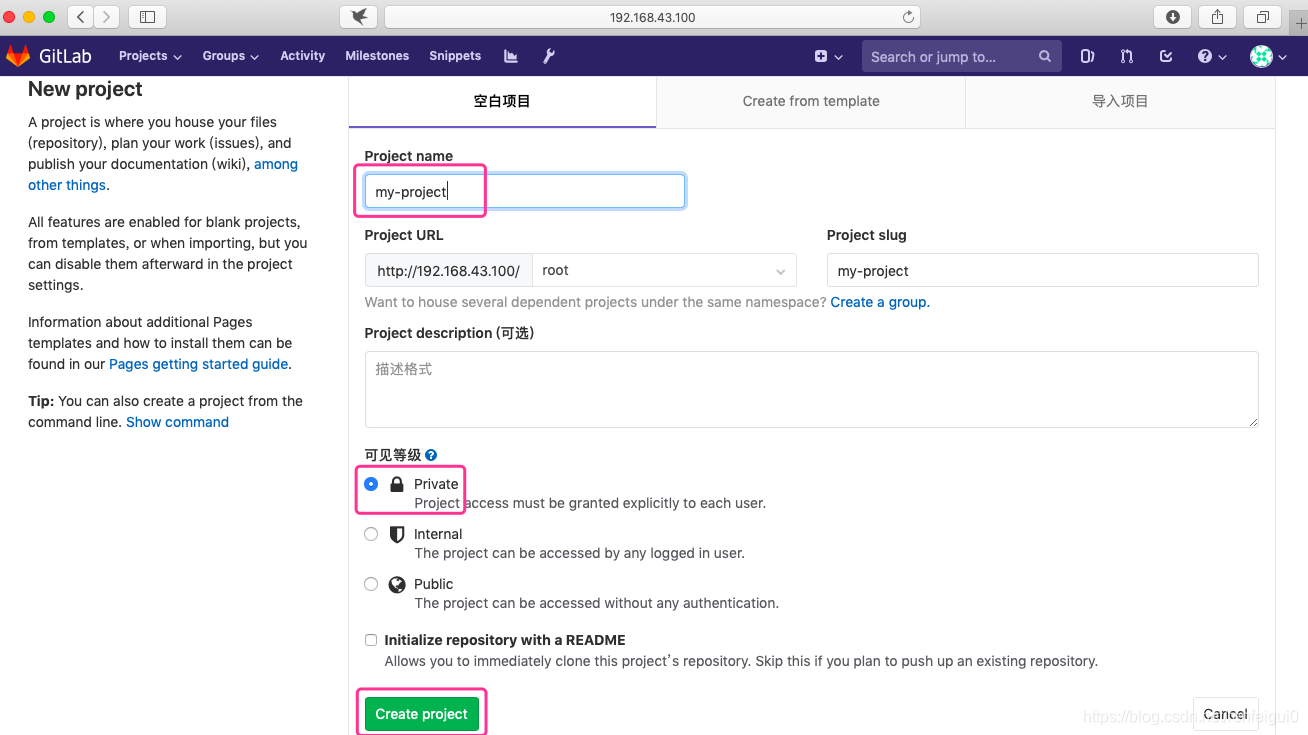Open the admin area wrench icon

[x=549, y=56]
